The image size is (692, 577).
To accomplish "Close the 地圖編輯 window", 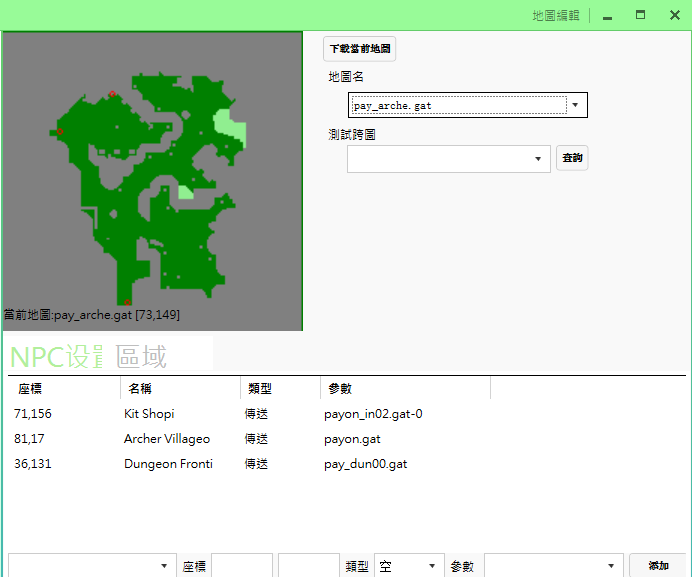I will click(x=674, y=15).
